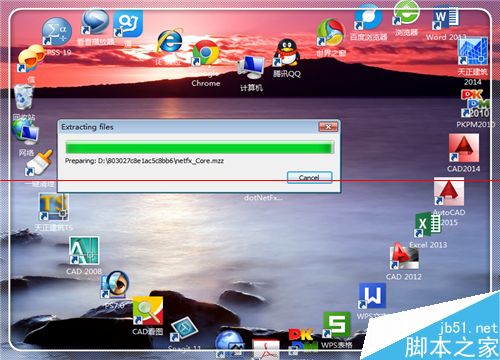
Task: Open the brush cleanup tool shortcut
Action: [x=39, y=163]
